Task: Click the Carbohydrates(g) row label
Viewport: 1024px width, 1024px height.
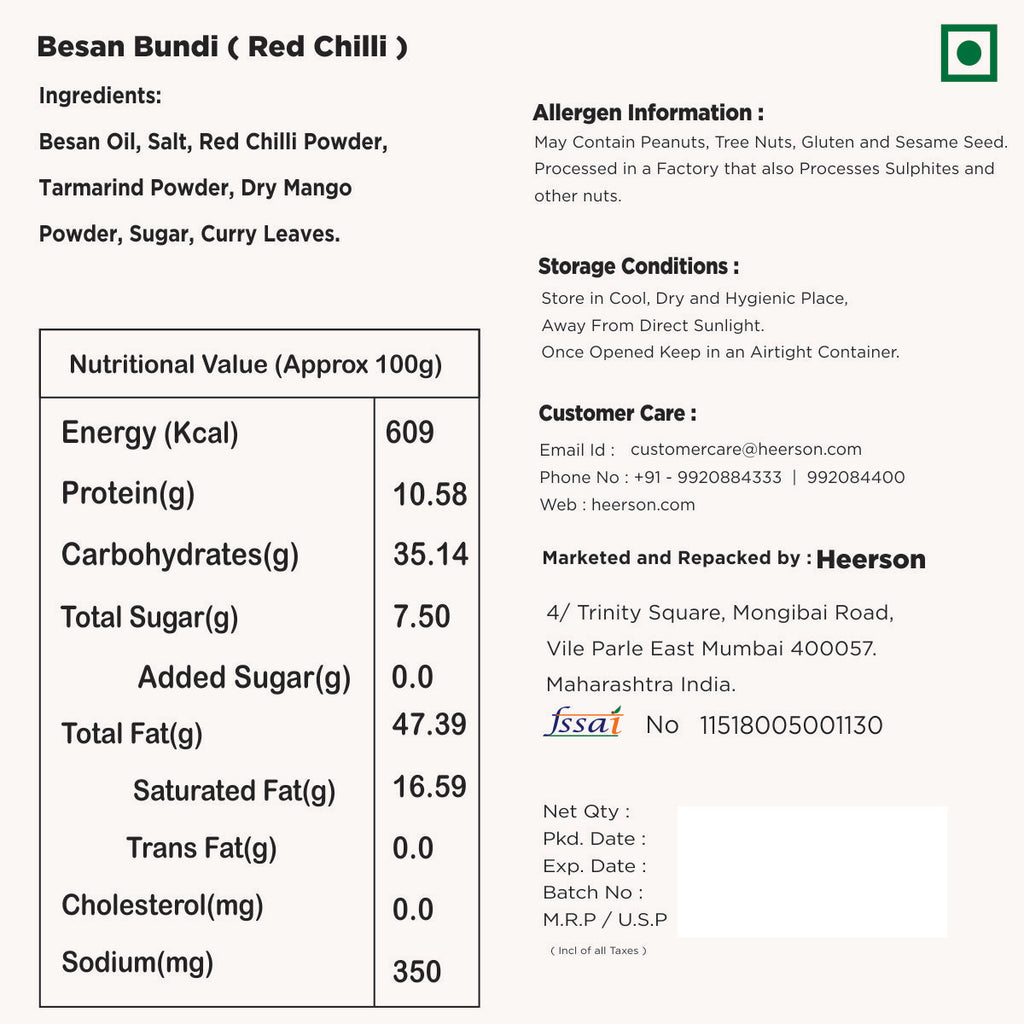Action: [180, 555]
